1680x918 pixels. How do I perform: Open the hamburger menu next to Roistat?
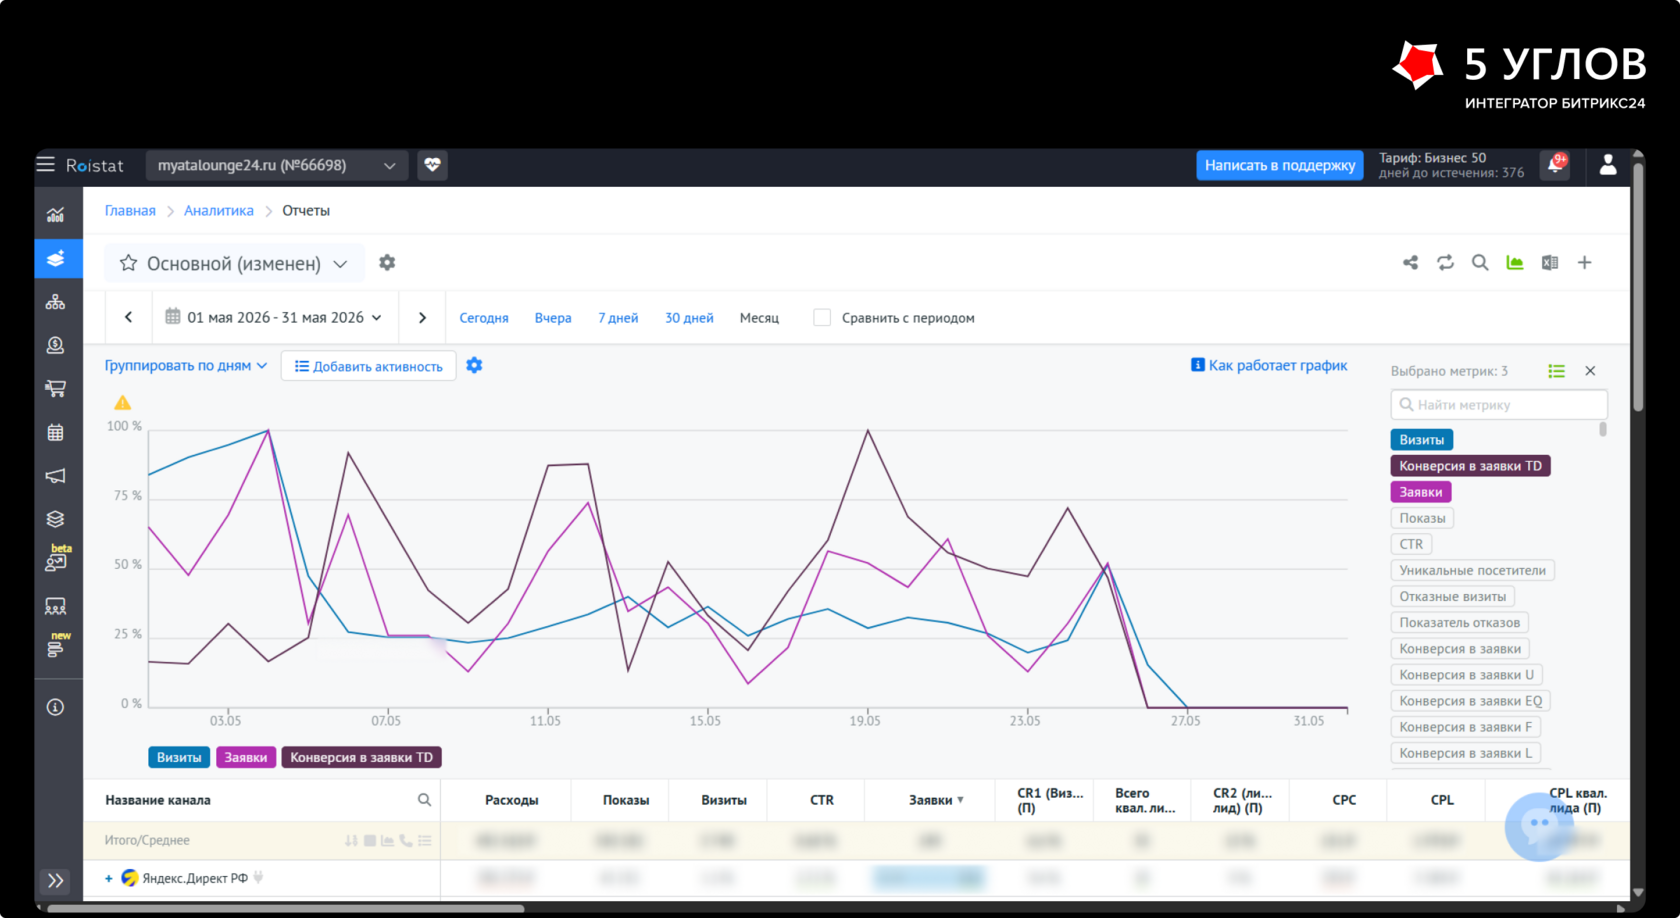point(46,165)
